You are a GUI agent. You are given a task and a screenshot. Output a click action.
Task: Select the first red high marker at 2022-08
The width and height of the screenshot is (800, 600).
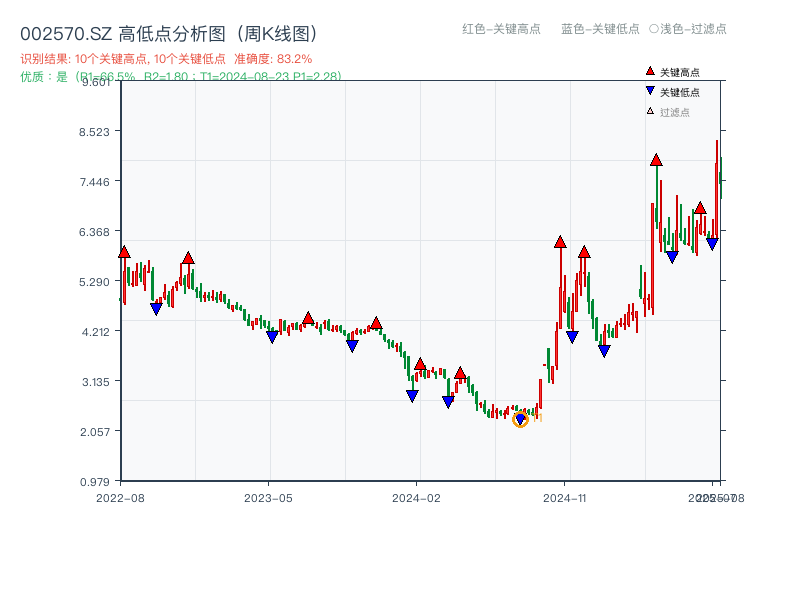click(x=123, y=252)
